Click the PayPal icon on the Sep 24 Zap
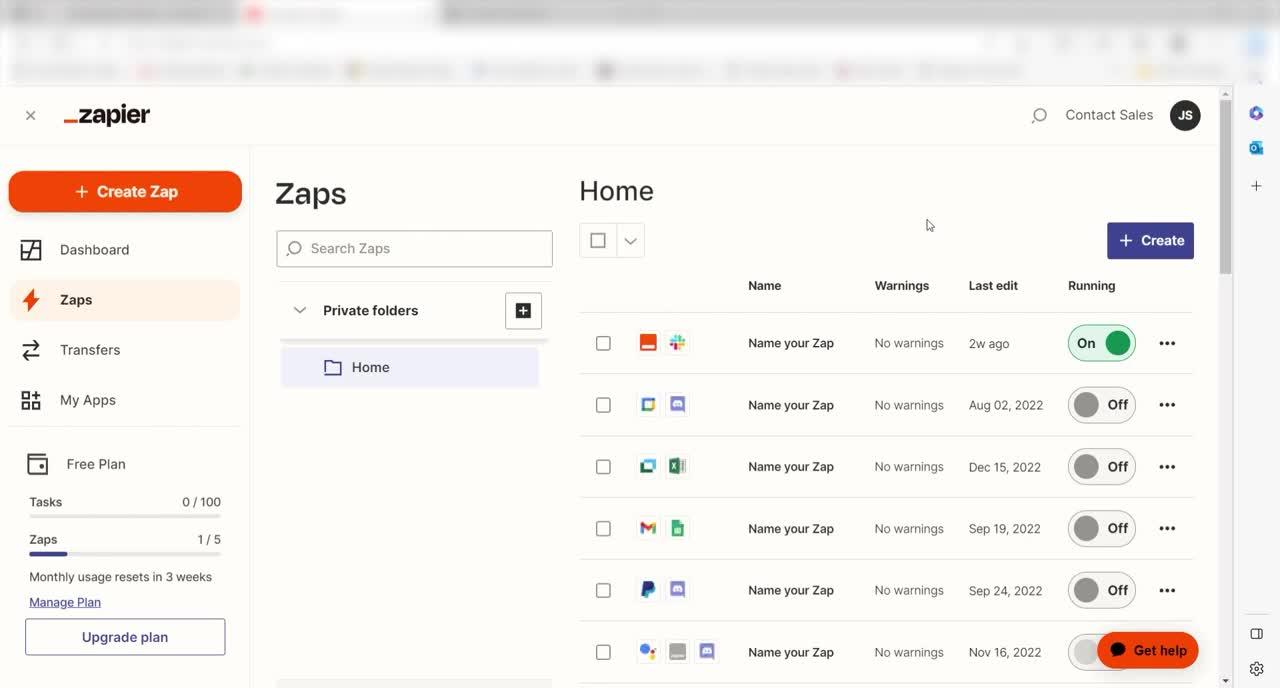This screenshot has width=1280, height=688. pos(647,590)
